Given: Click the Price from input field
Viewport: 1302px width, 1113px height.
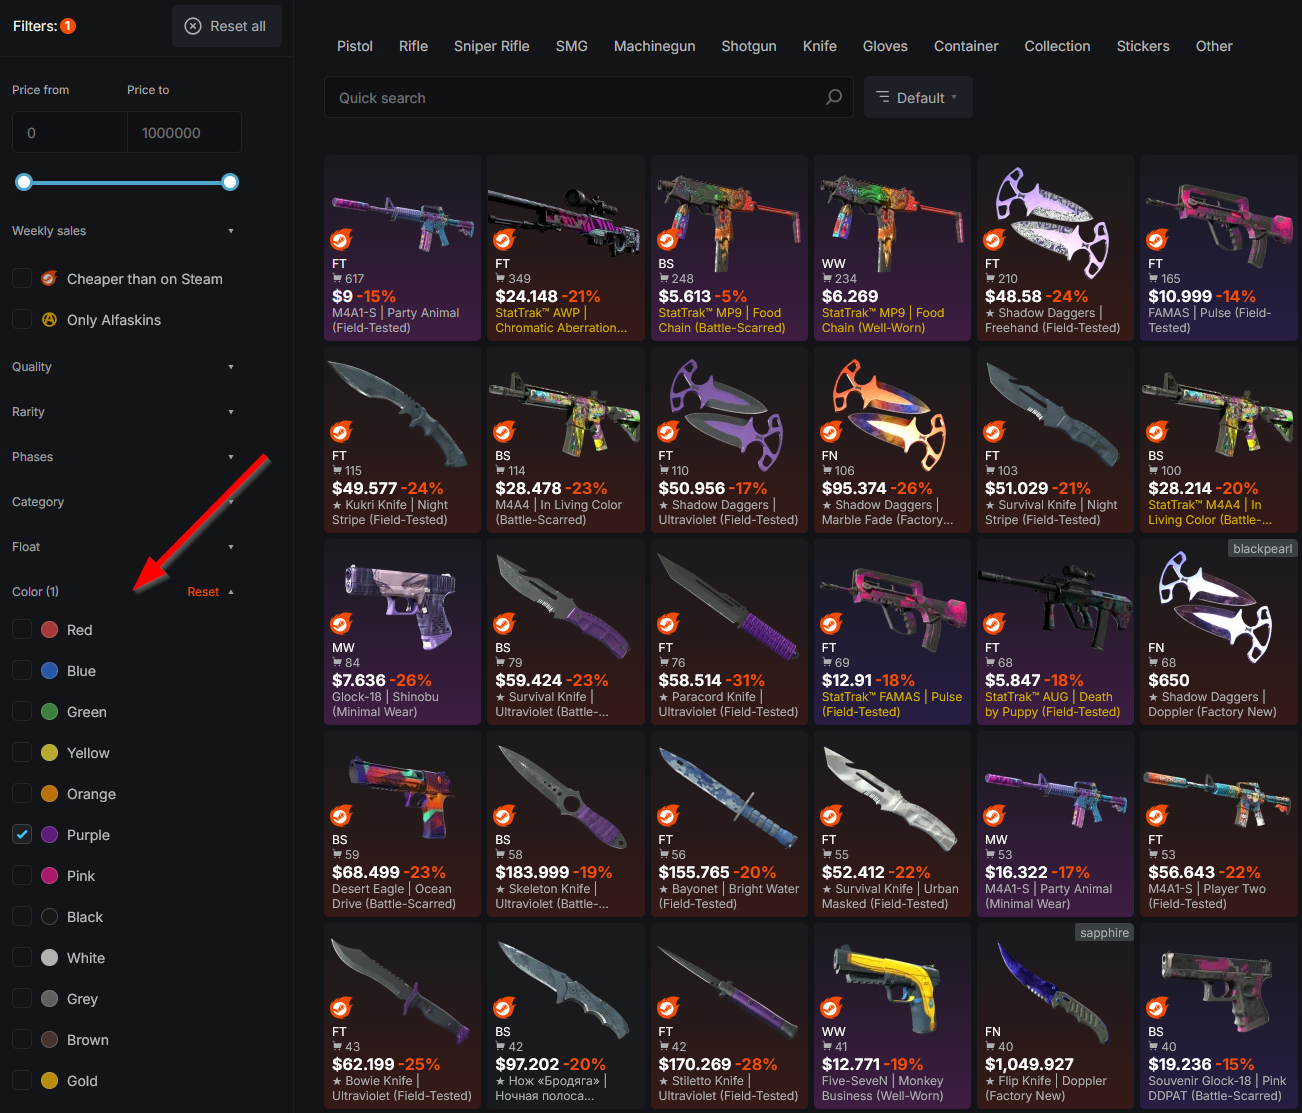Looking at the screenshot, I should click(x=70, y=132).
